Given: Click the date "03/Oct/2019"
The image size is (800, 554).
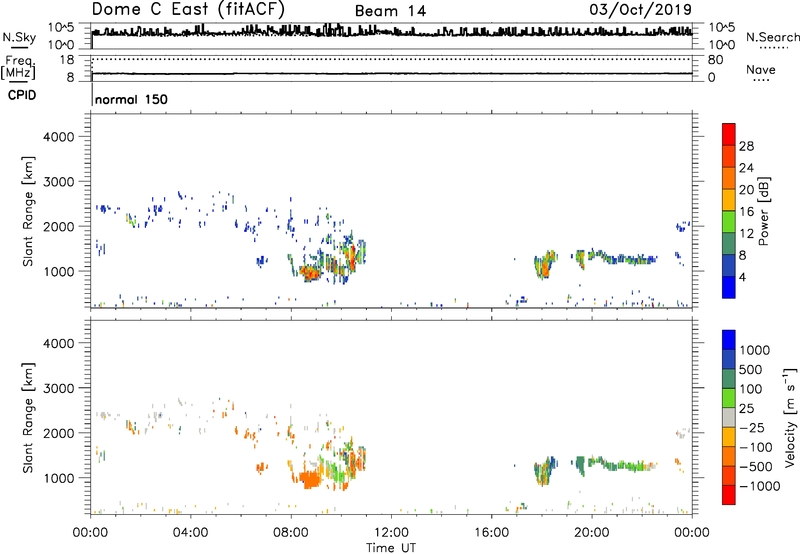Looking at the screenshot, I should click(641, 10).
